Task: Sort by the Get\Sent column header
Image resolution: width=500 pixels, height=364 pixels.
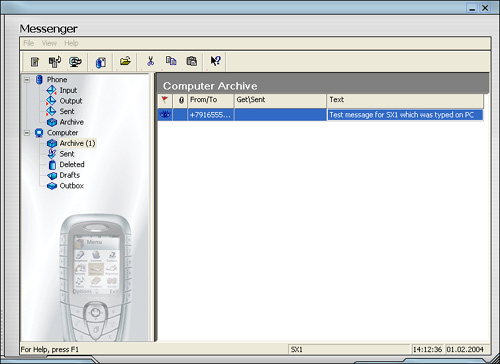Action: point(280,100)
